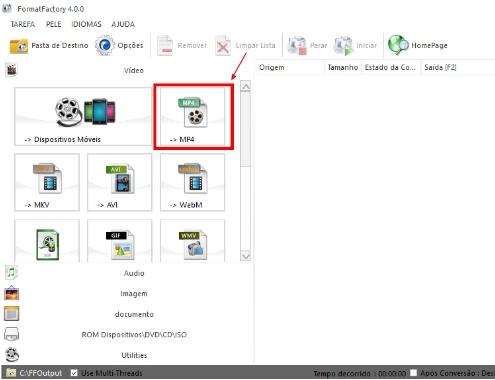The image size is (495, 380).
Task: Click the scroll up arrow in video list
Action: (246, 86)
